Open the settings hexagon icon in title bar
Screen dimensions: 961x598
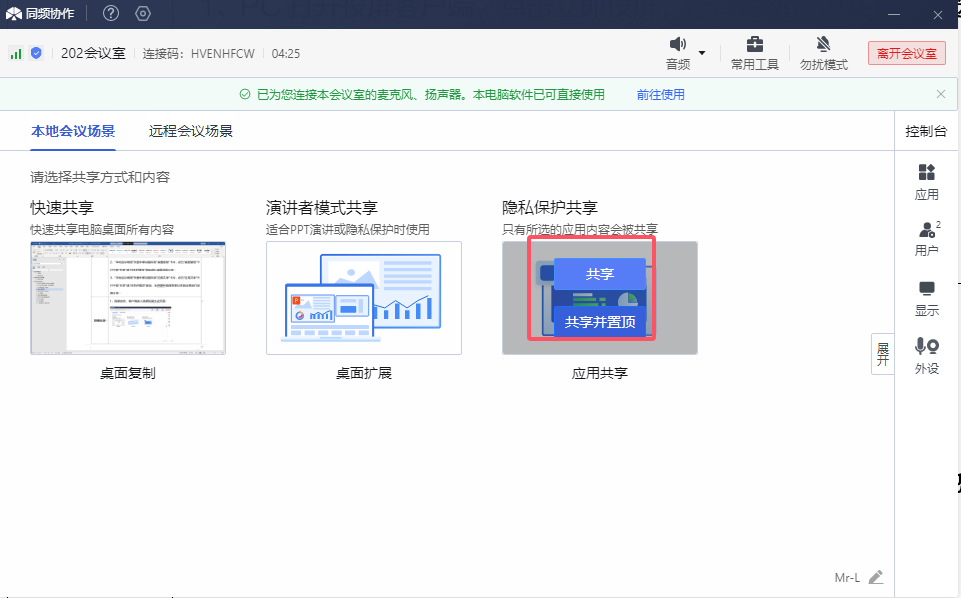click(142, 13)
